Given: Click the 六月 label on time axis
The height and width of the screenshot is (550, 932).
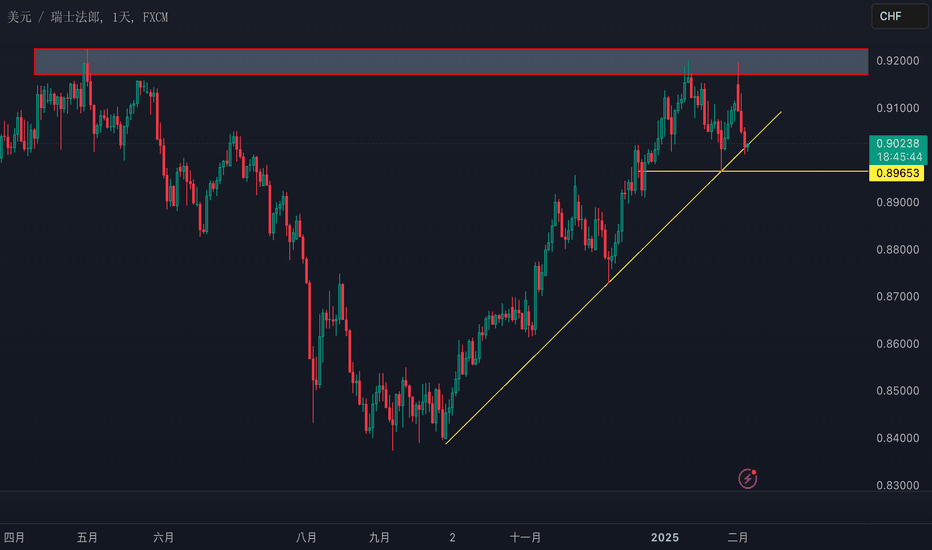Looking at the screenshot, I should pyautogui.click(x=163, y=538).
